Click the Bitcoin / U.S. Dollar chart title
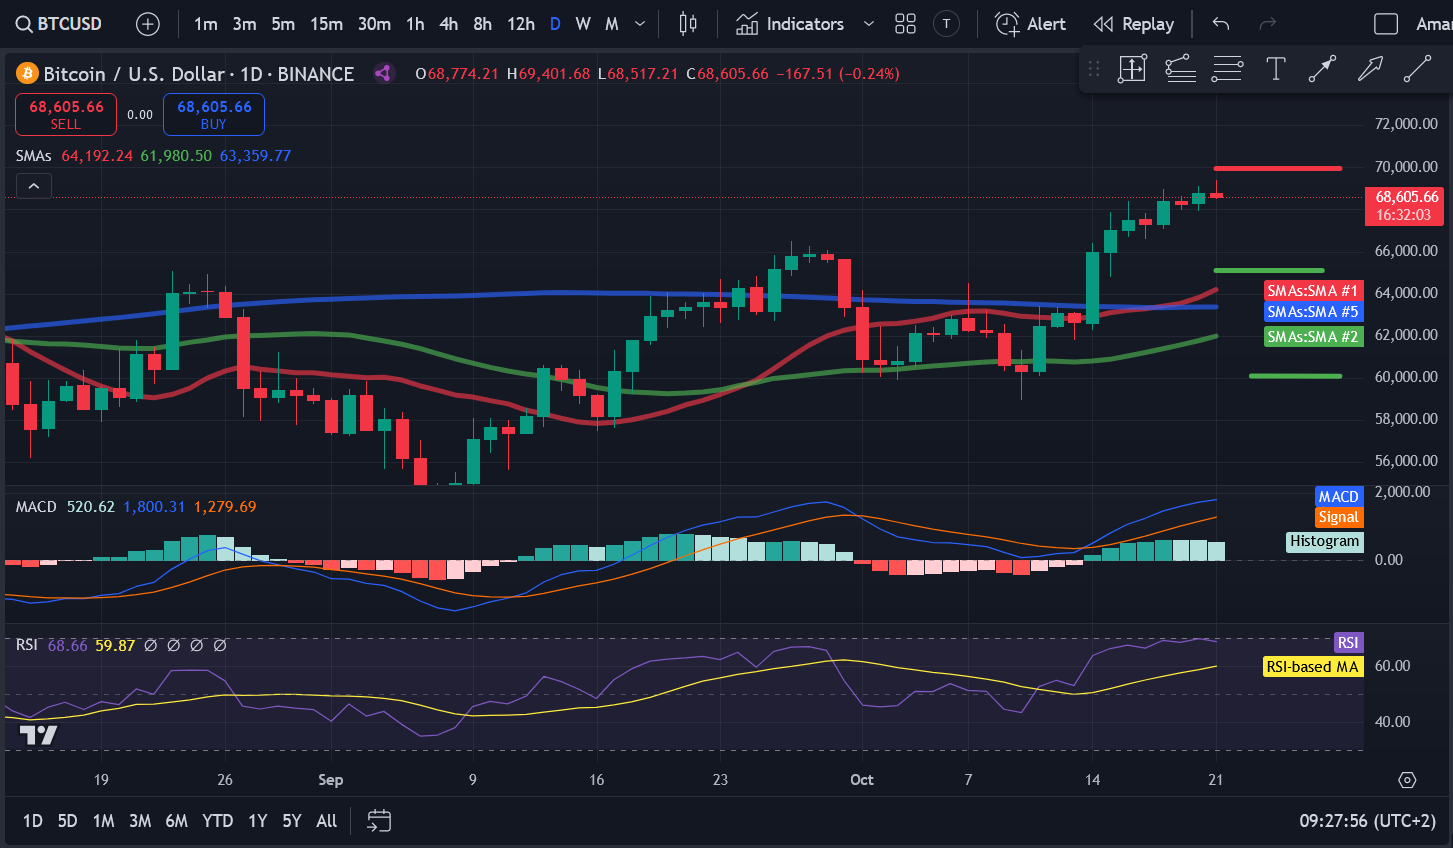Screen dimensions: 1453x848 [x=198, y=74]
